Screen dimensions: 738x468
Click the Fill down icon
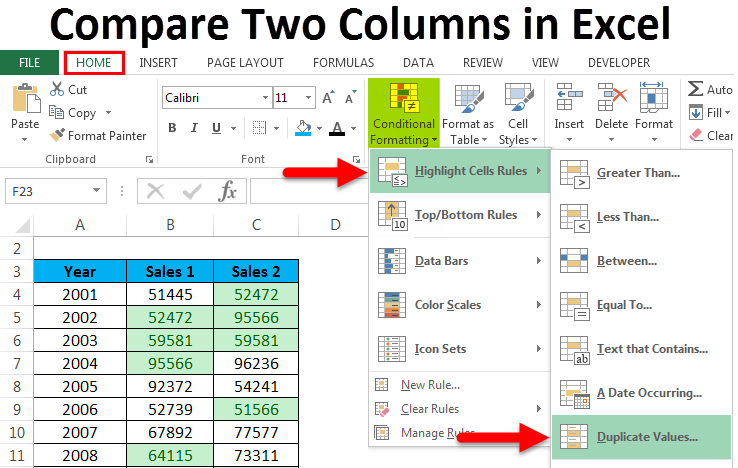click(695, 113)
